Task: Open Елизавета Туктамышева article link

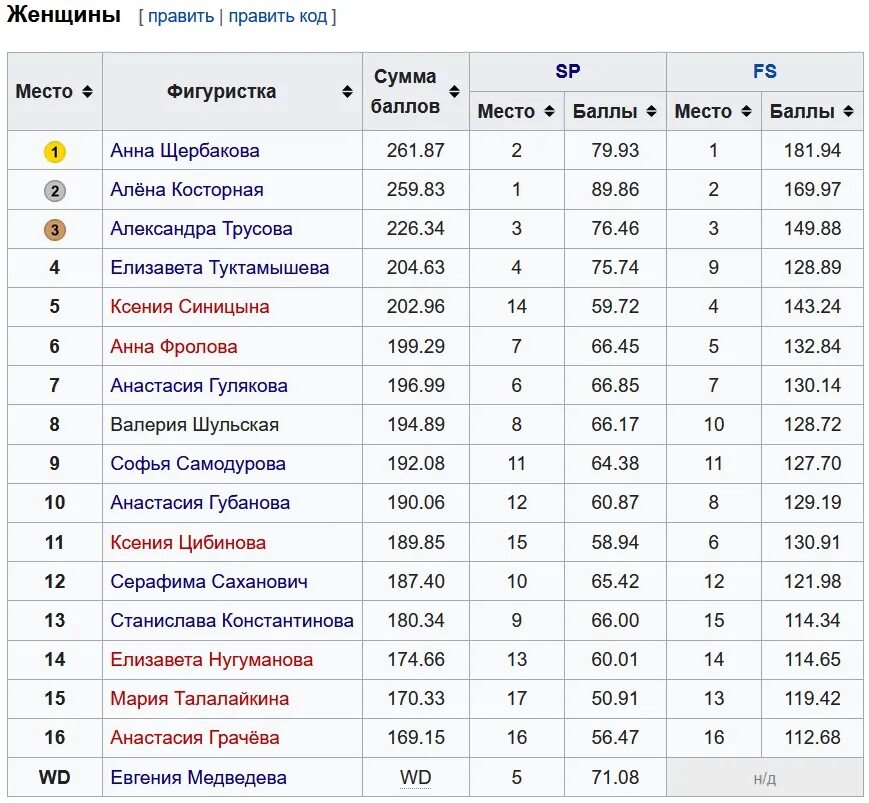Action: click(219, 268)
